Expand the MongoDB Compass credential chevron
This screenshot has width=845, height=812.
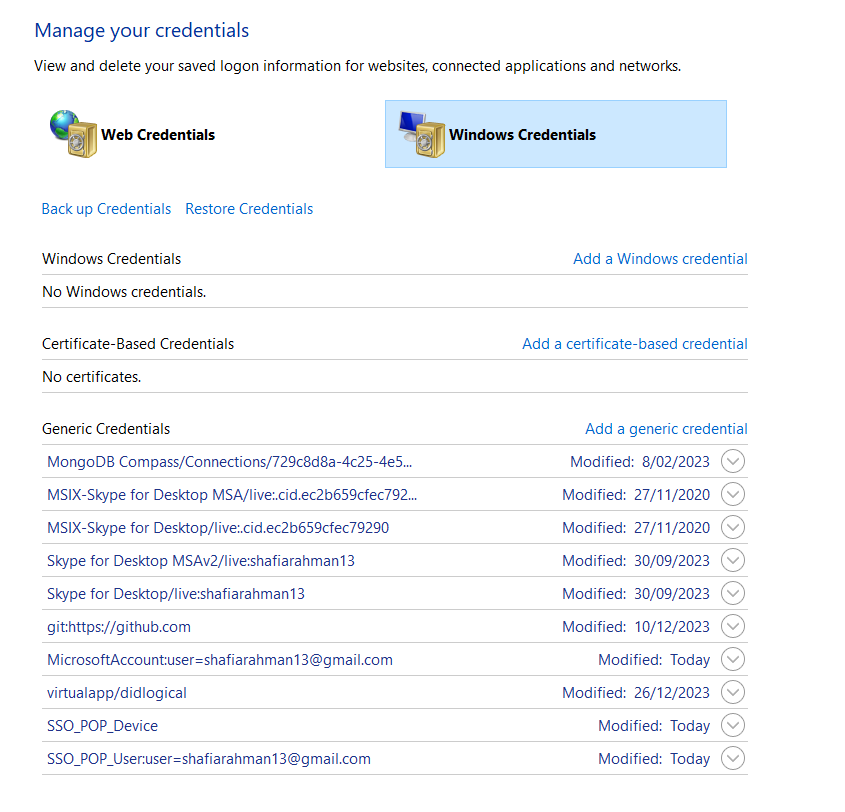[x=733, y=461]
